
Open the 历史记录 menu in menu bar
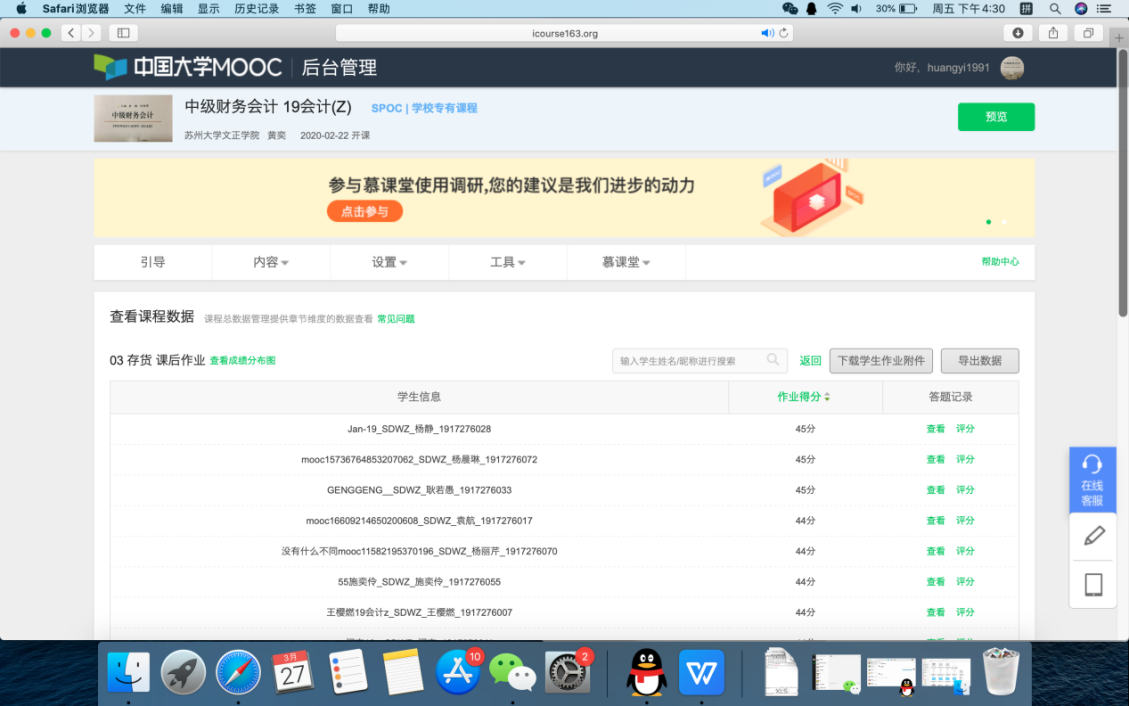(x=256, y=8)
